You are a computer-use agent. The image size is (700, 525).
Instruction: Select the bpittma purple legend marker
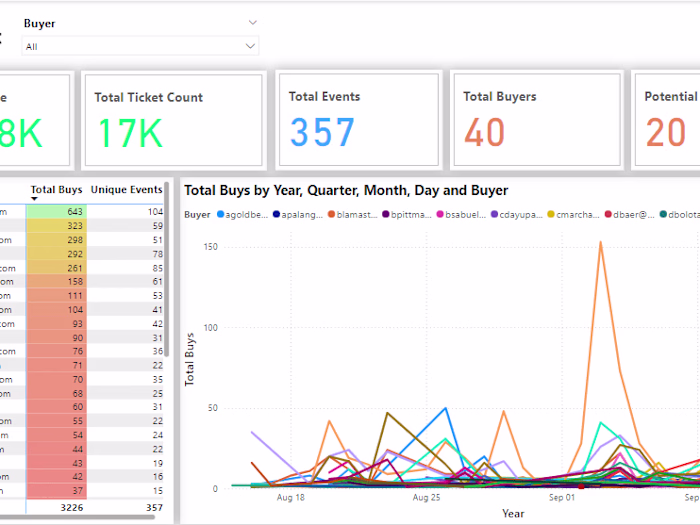pyautogui.click(x=386, y=214)
